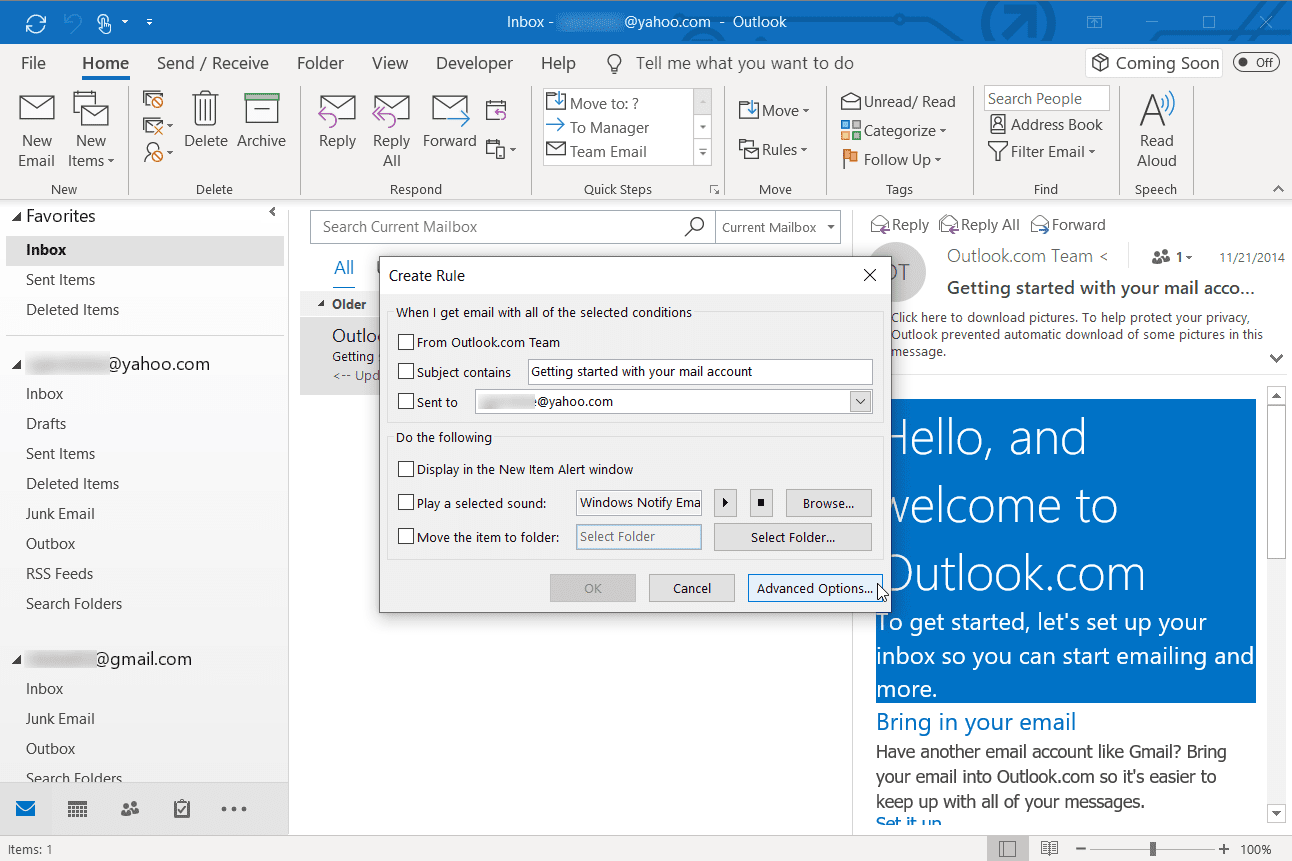Click the Reply All ribbon icon
1292x861 pixels.
(x=391, y=109)
